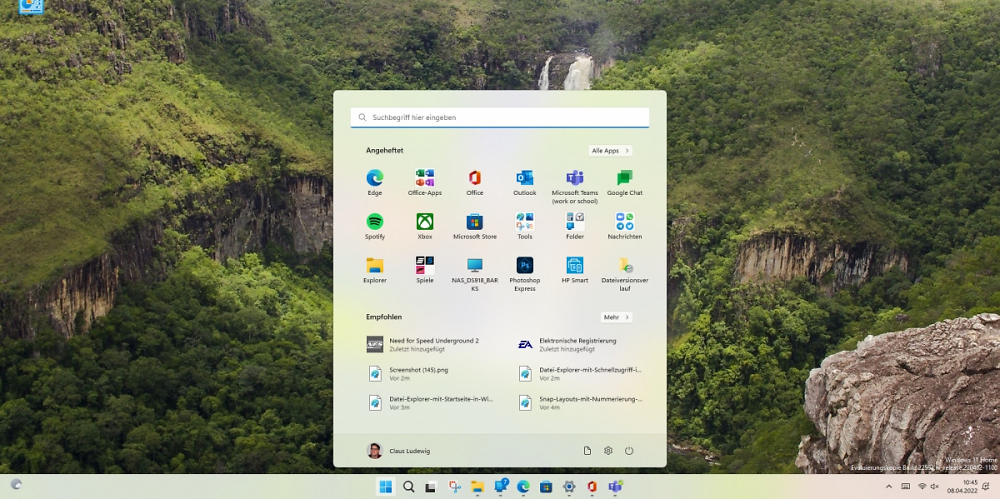Image resolution: width=1000 pixels, height=499 pixels.
Task: Open Teams on taskbar
Action: (615, 487)
